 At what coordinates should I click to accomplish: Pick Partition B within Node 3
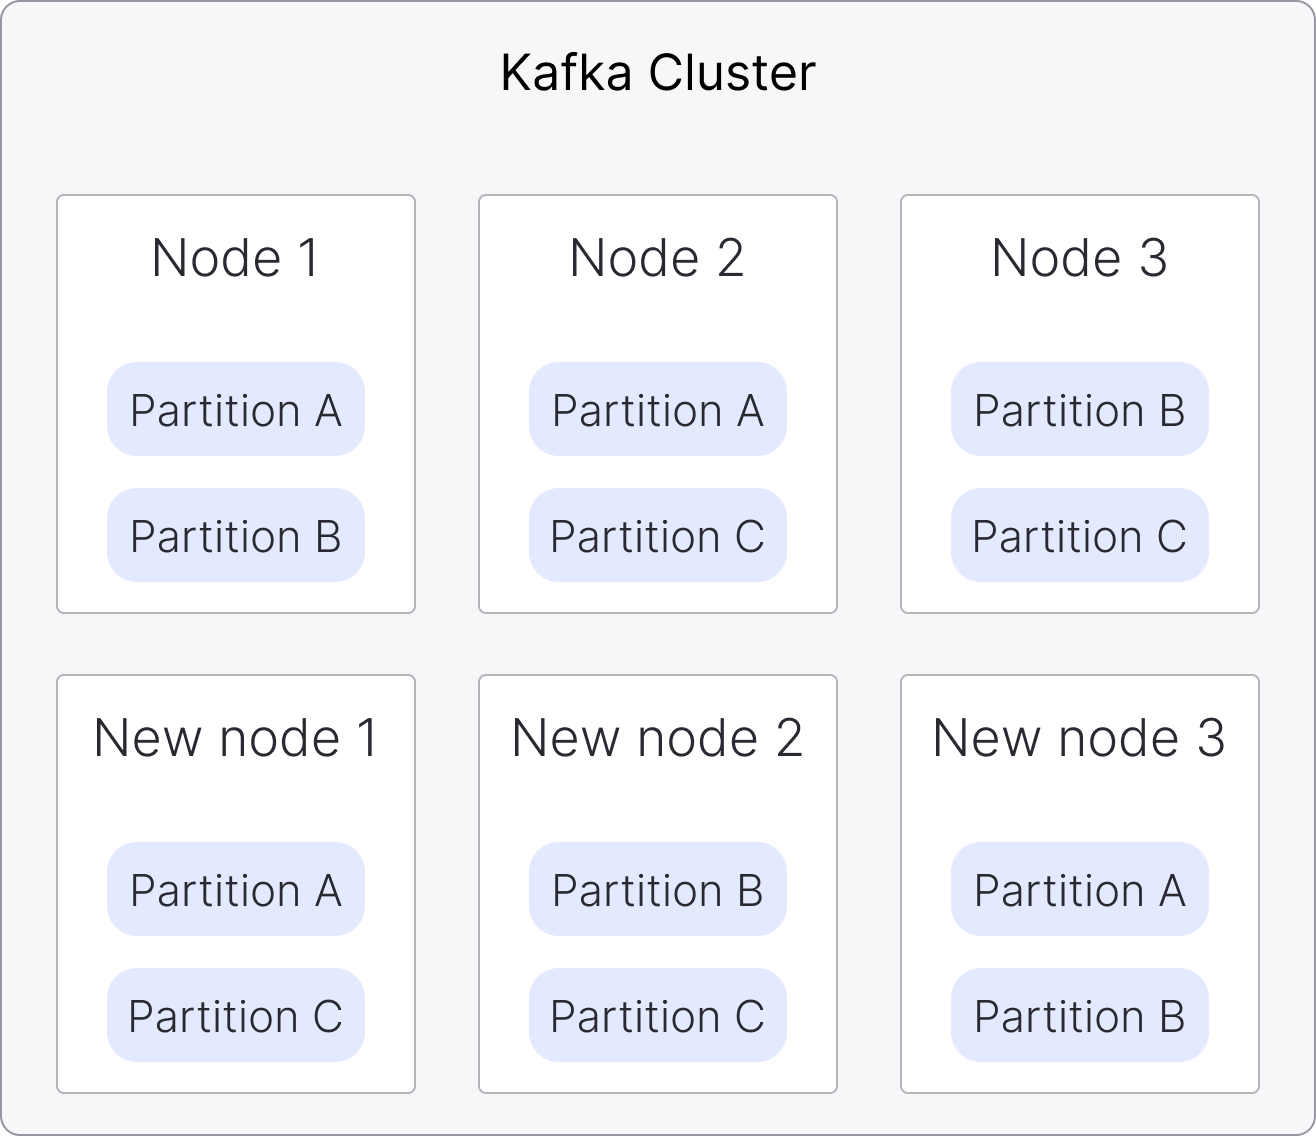coord(1079,410)
